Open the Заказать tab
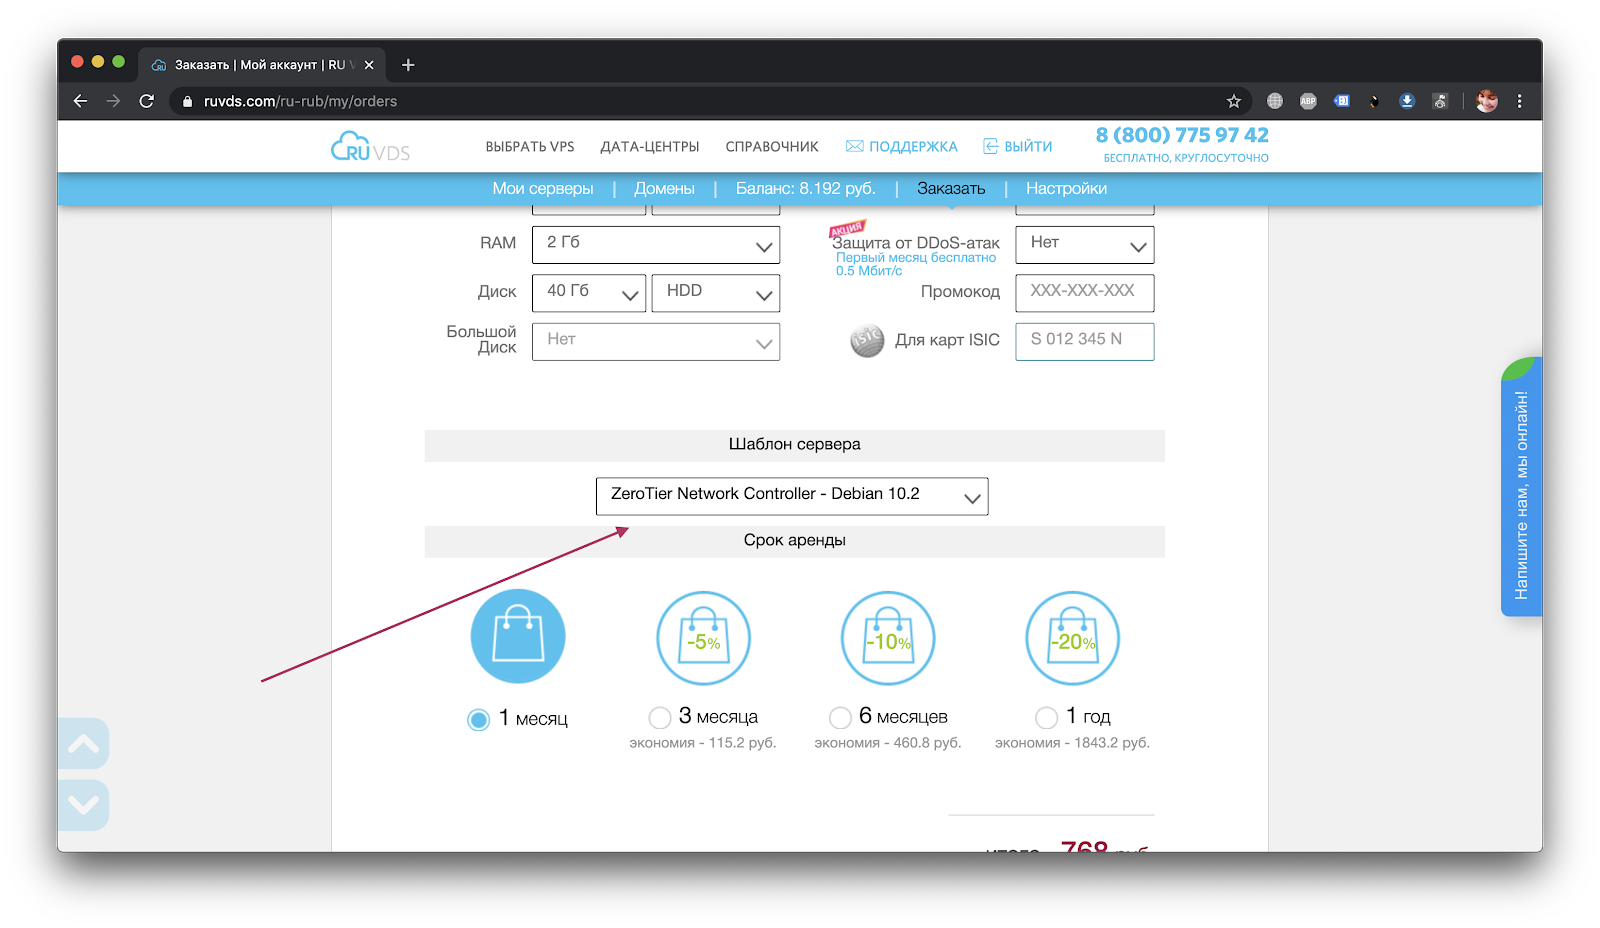Viewport: 1600px width, 928px height. 951,189
